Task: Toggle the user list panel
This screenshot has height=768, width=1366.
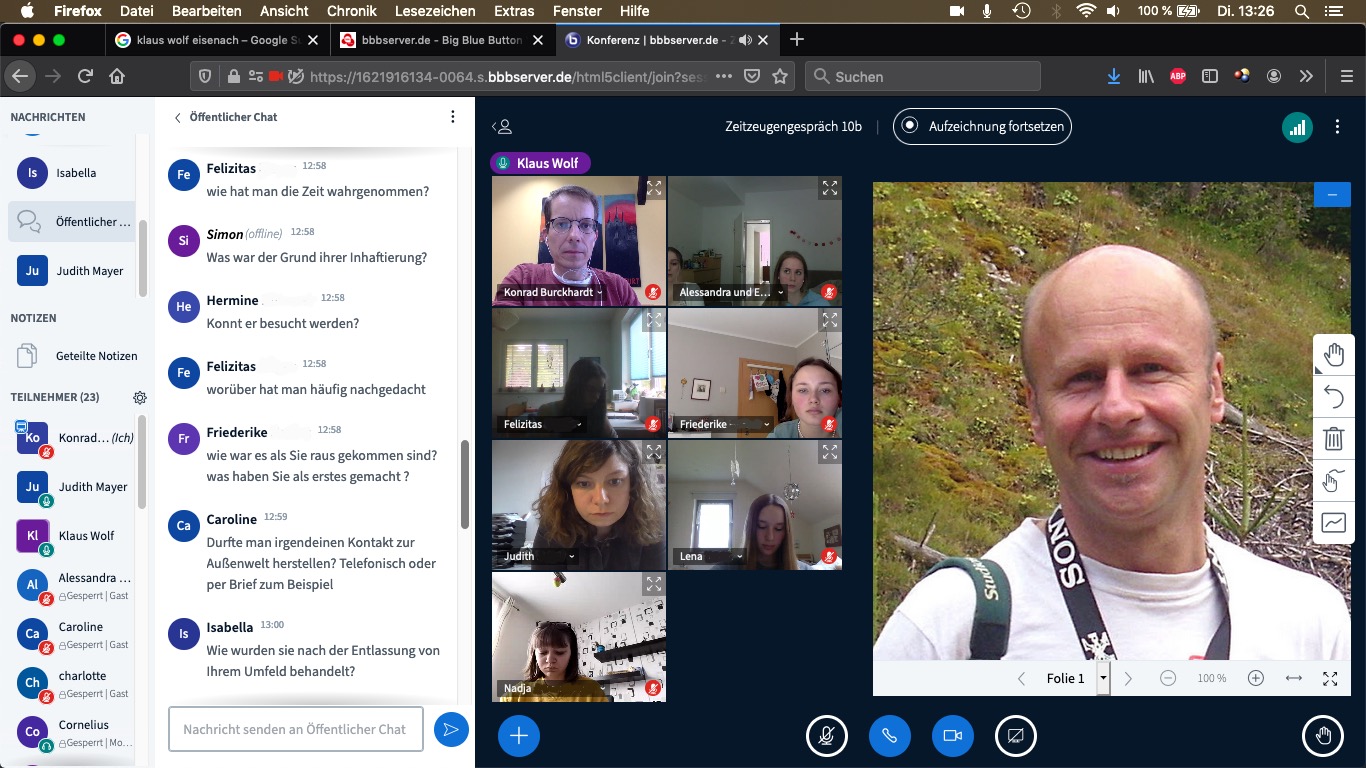Action: [502, 127]
